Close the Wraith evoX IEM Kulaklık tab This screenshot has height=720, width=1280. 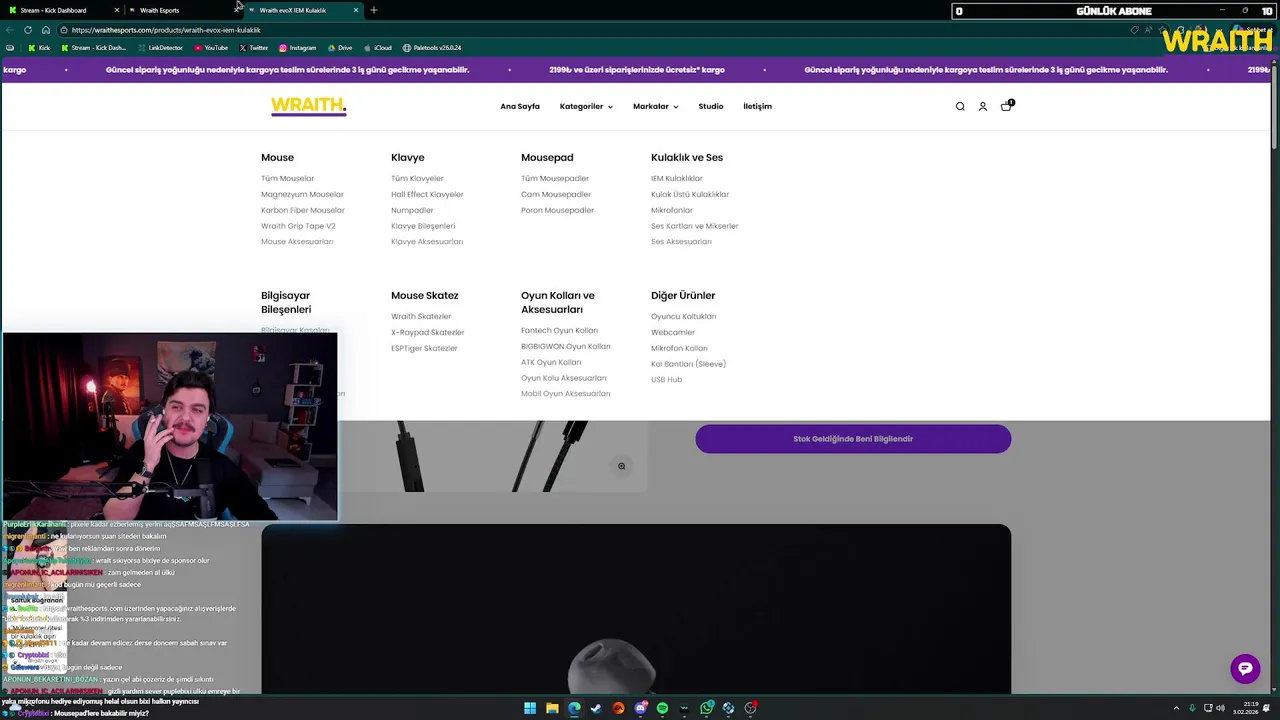coord(356,10)
